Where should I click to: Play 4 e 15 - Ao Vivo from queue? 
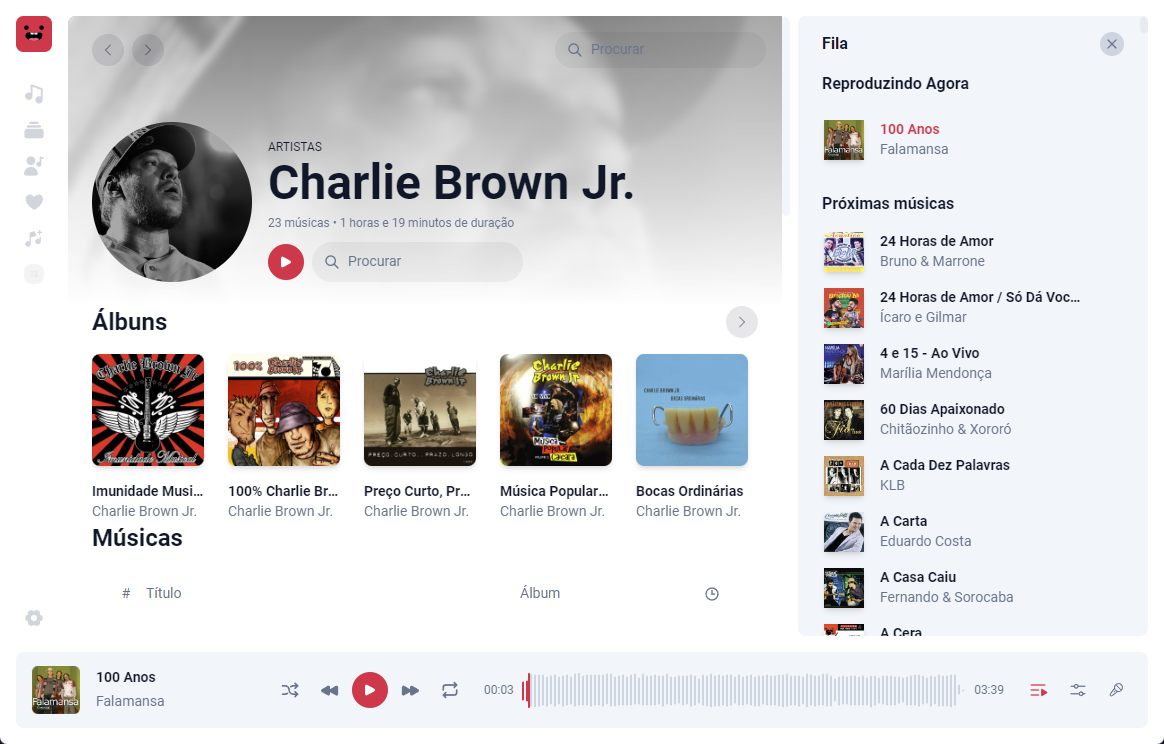[972, 363]
